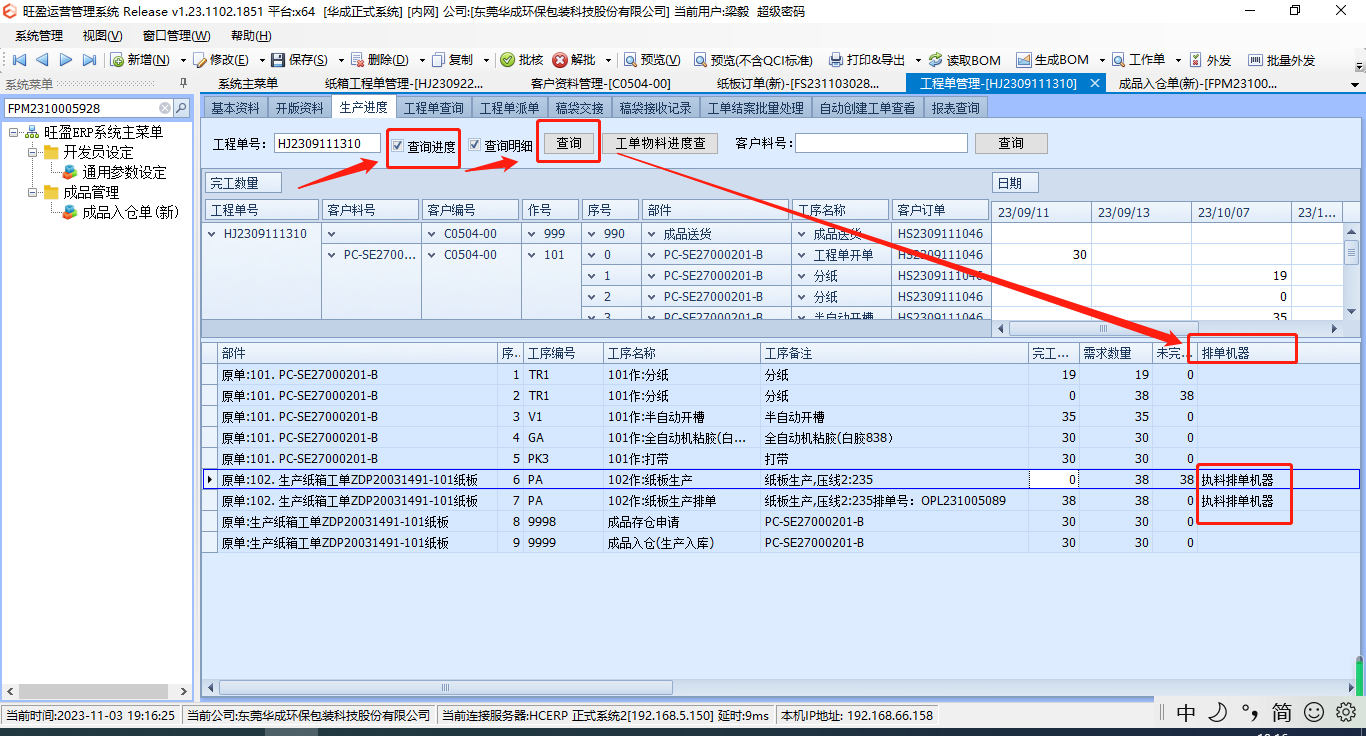Click the 打印&导出 printer icon
The width and height of the screenshot is (1366, 736).
tap(836, 60)
